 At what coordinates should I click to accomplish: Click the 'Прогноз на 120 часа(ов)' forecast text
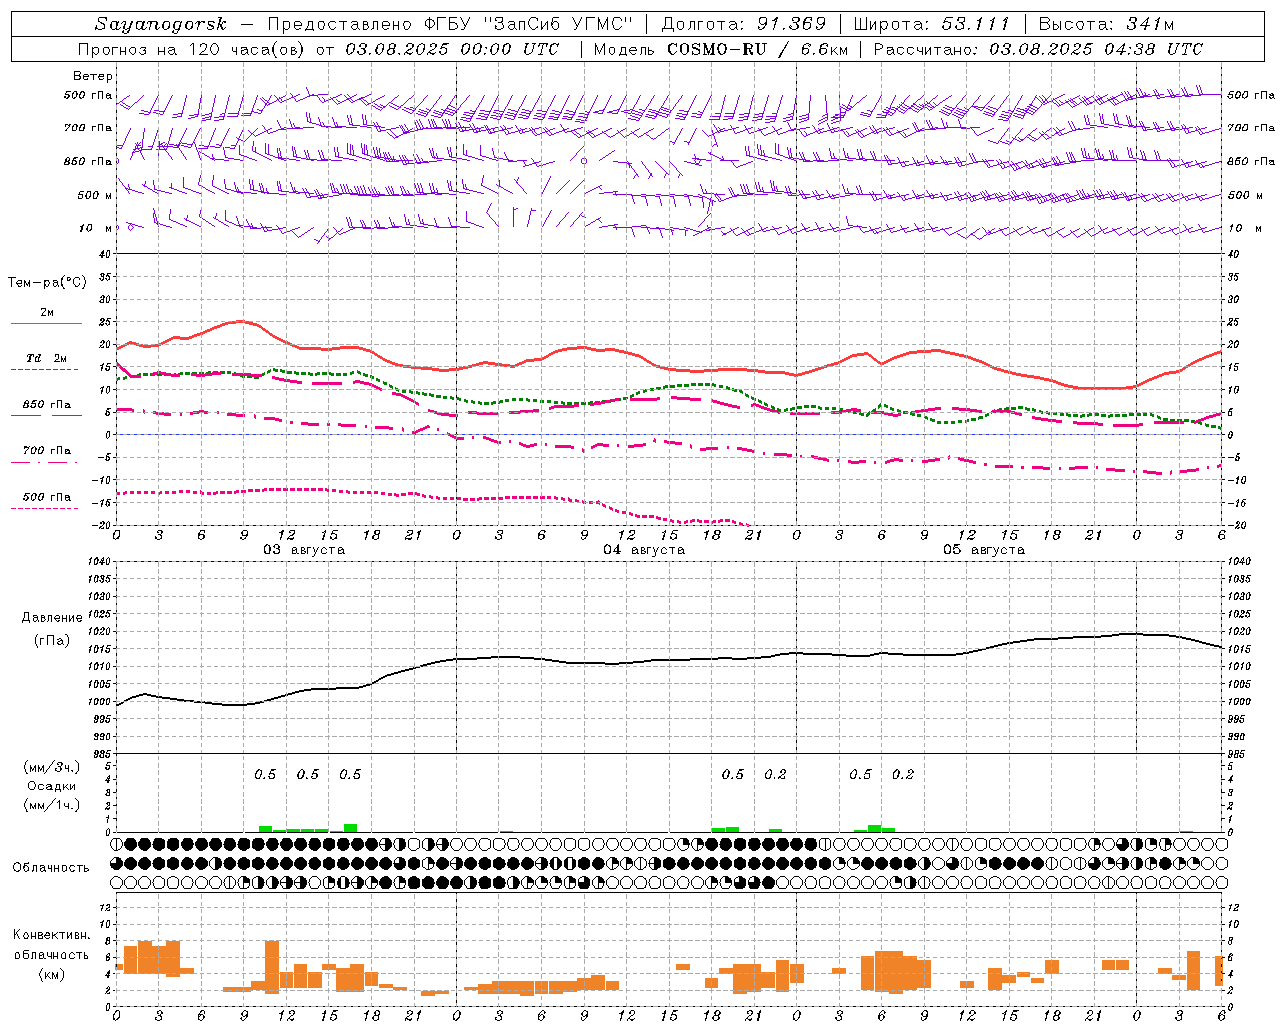(191, 49)
